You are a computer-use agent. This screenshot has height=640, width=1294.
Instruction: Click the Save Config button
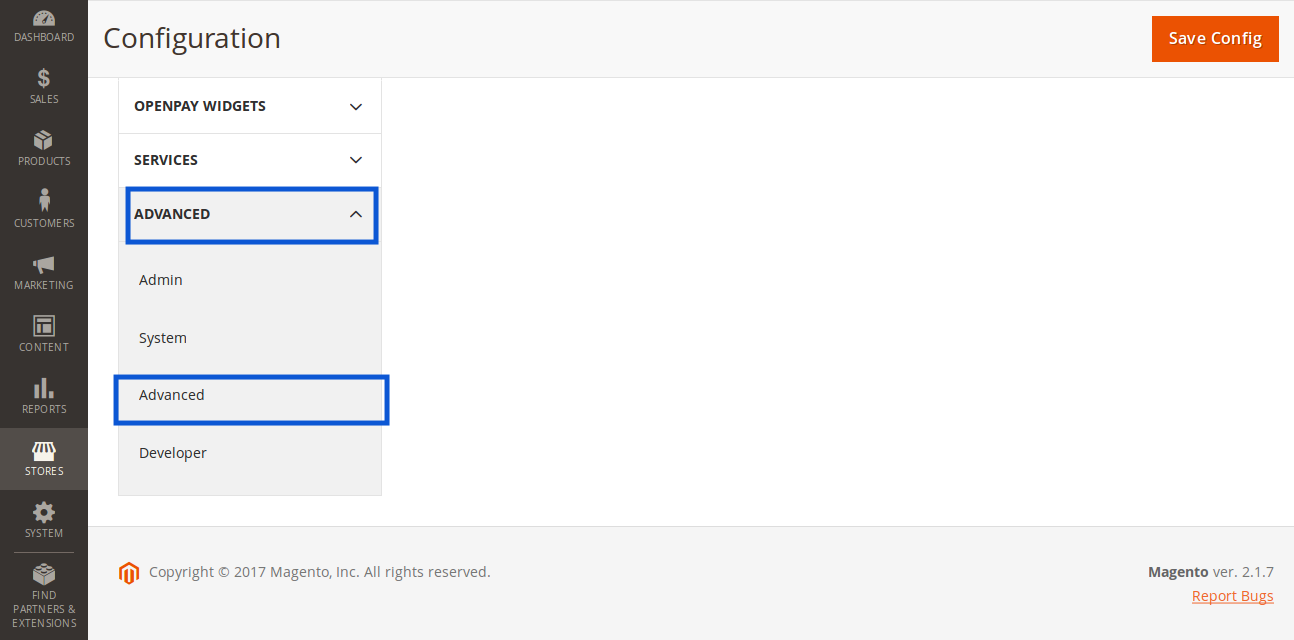click(1215, 38)
